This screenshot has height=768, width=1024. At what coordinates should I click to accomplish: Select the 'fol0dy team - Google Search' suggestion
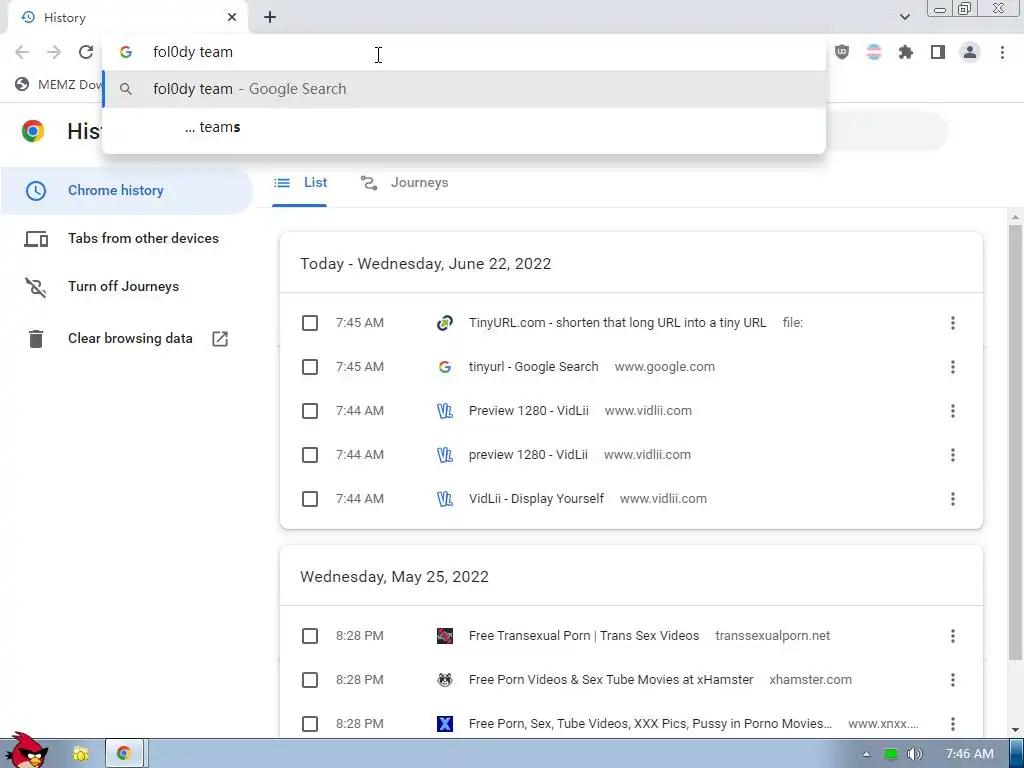tap(464, 89)
